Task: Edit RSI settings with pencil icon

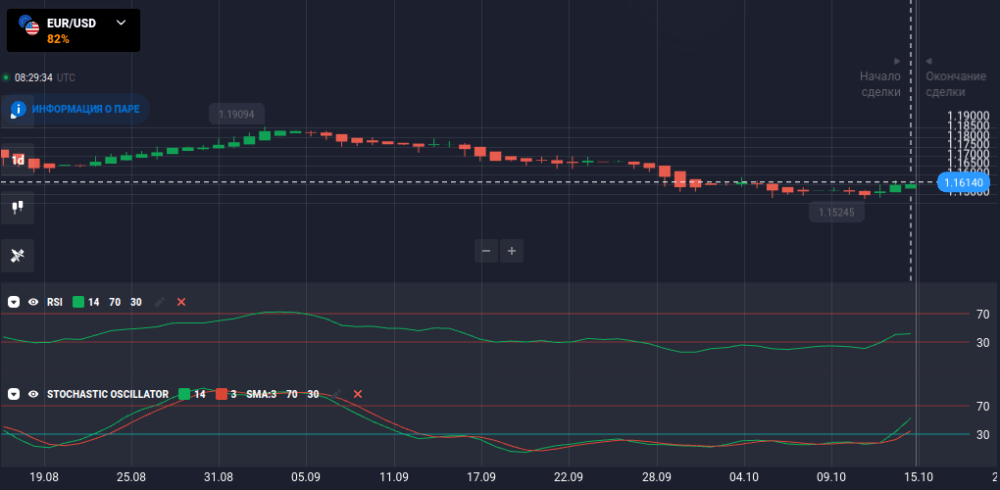Action: (x=160, y=302)
